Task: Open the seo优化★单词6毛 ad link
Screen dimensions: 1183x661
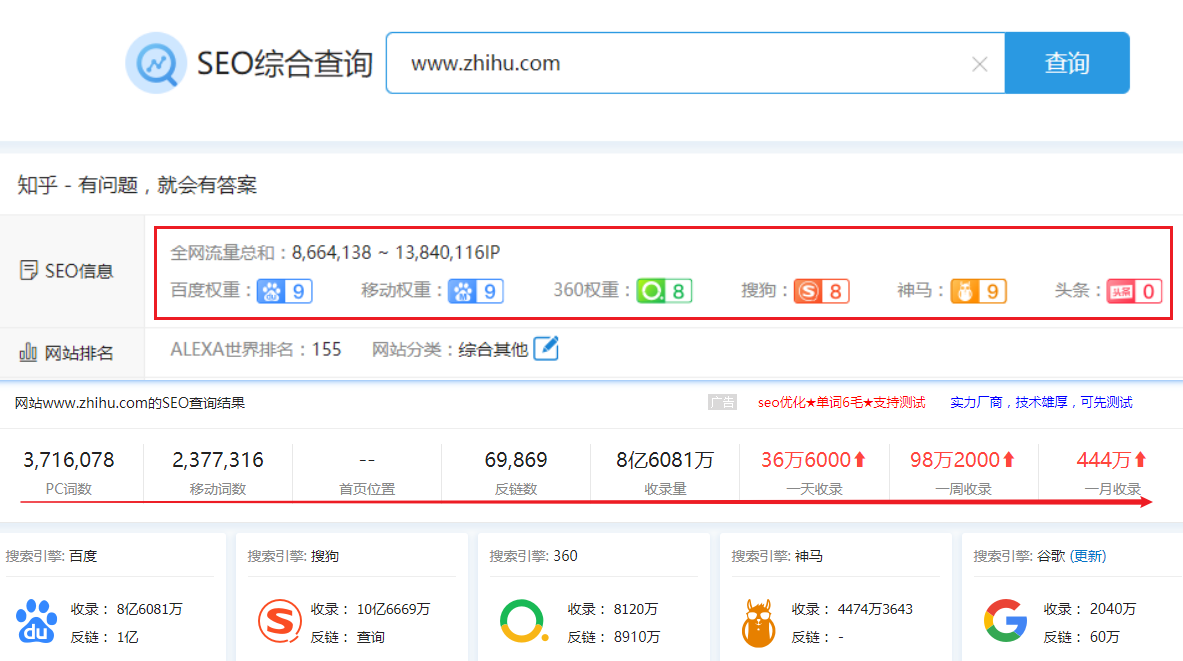Action: pos(841,402)
